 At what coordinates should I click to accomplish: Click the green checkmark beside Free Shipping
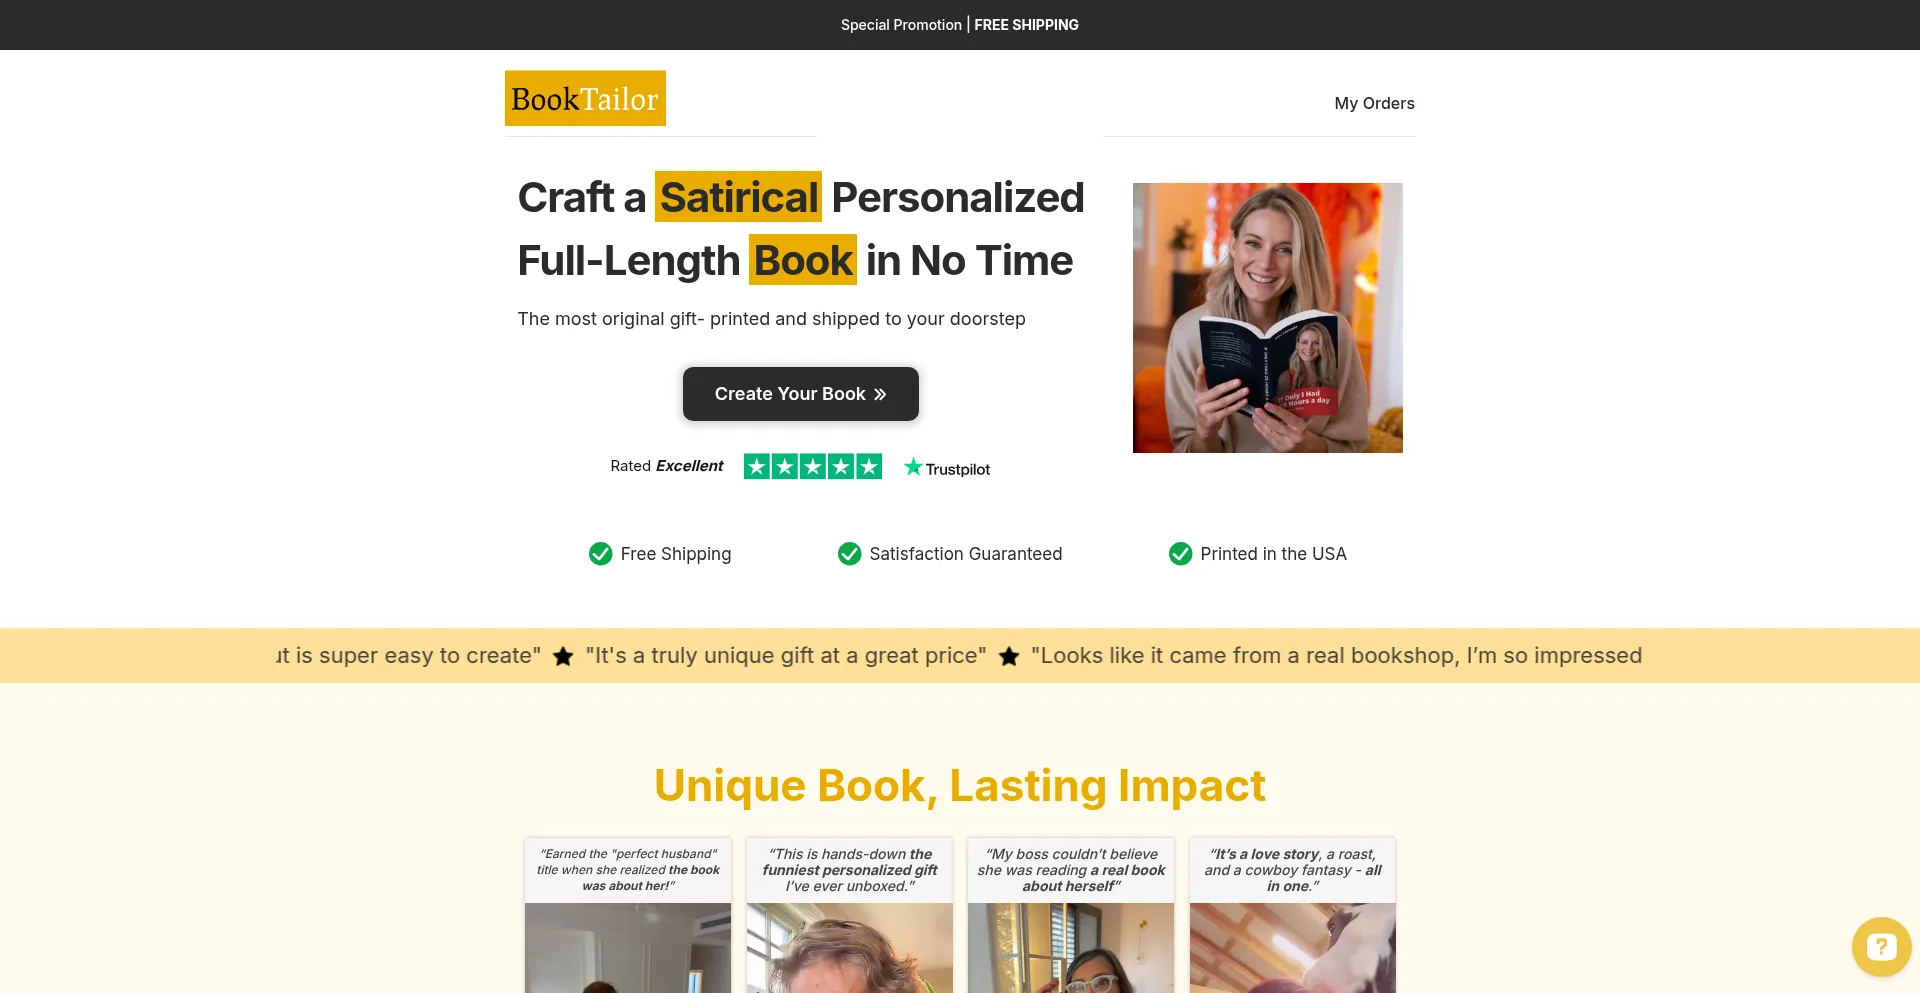tap(600, 554)
